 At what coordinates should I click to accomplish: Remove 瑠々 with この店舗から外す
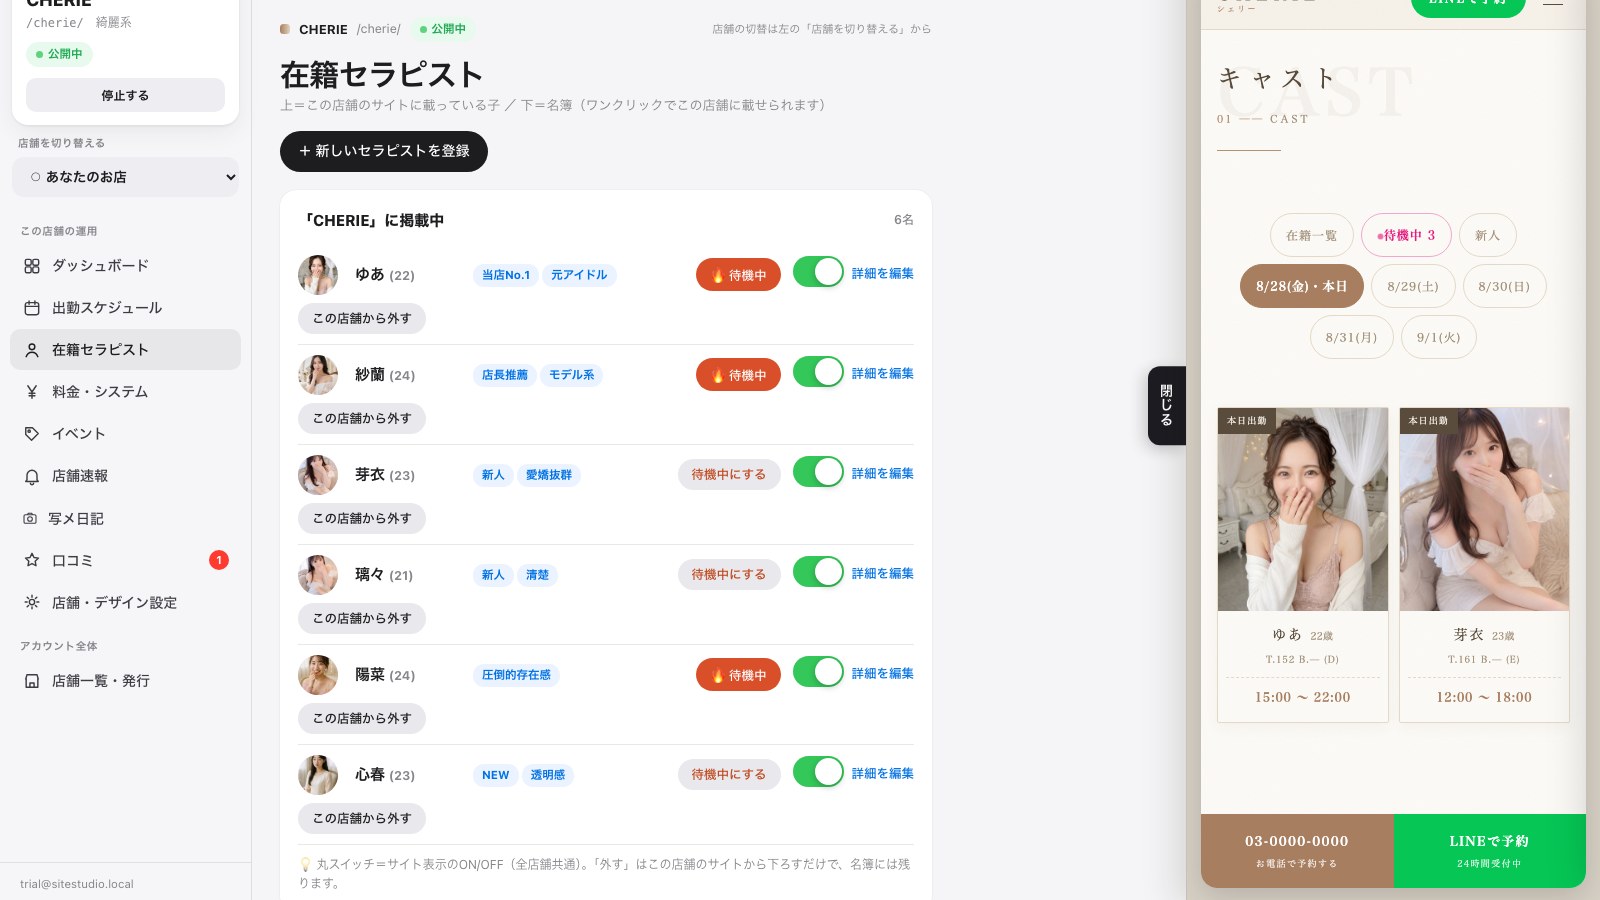tap(362, 619)
